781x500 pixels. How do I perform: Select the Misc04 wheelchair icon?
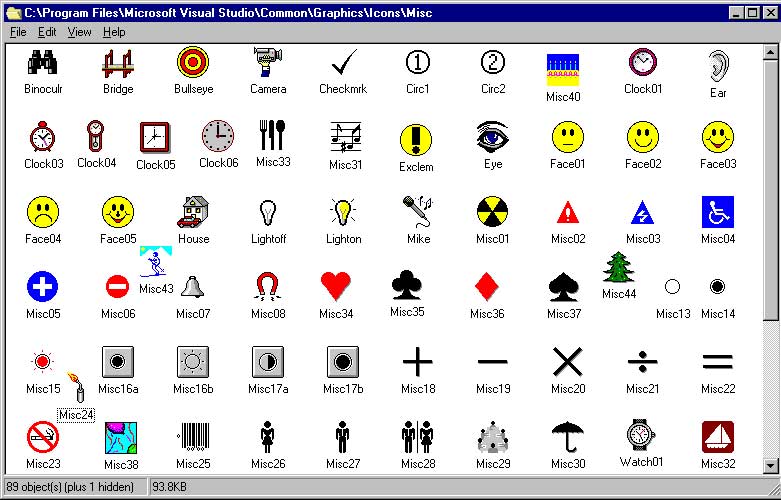[x=718, y=212]
